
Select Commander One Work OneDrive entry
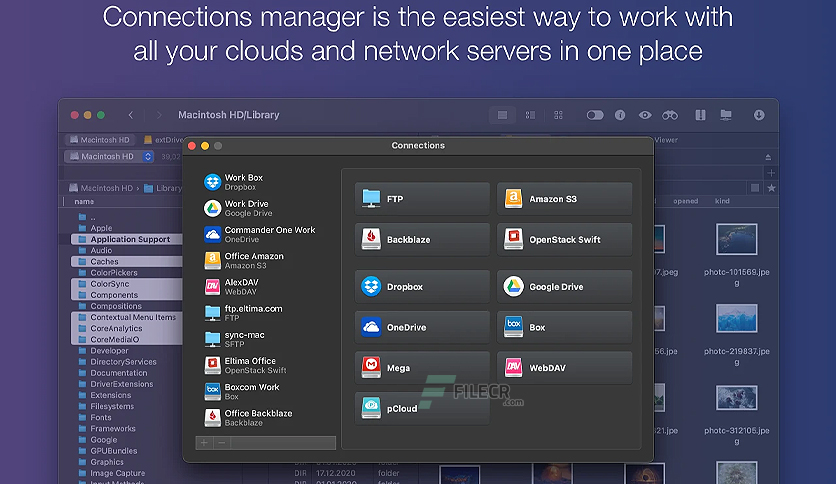(265, 234)
